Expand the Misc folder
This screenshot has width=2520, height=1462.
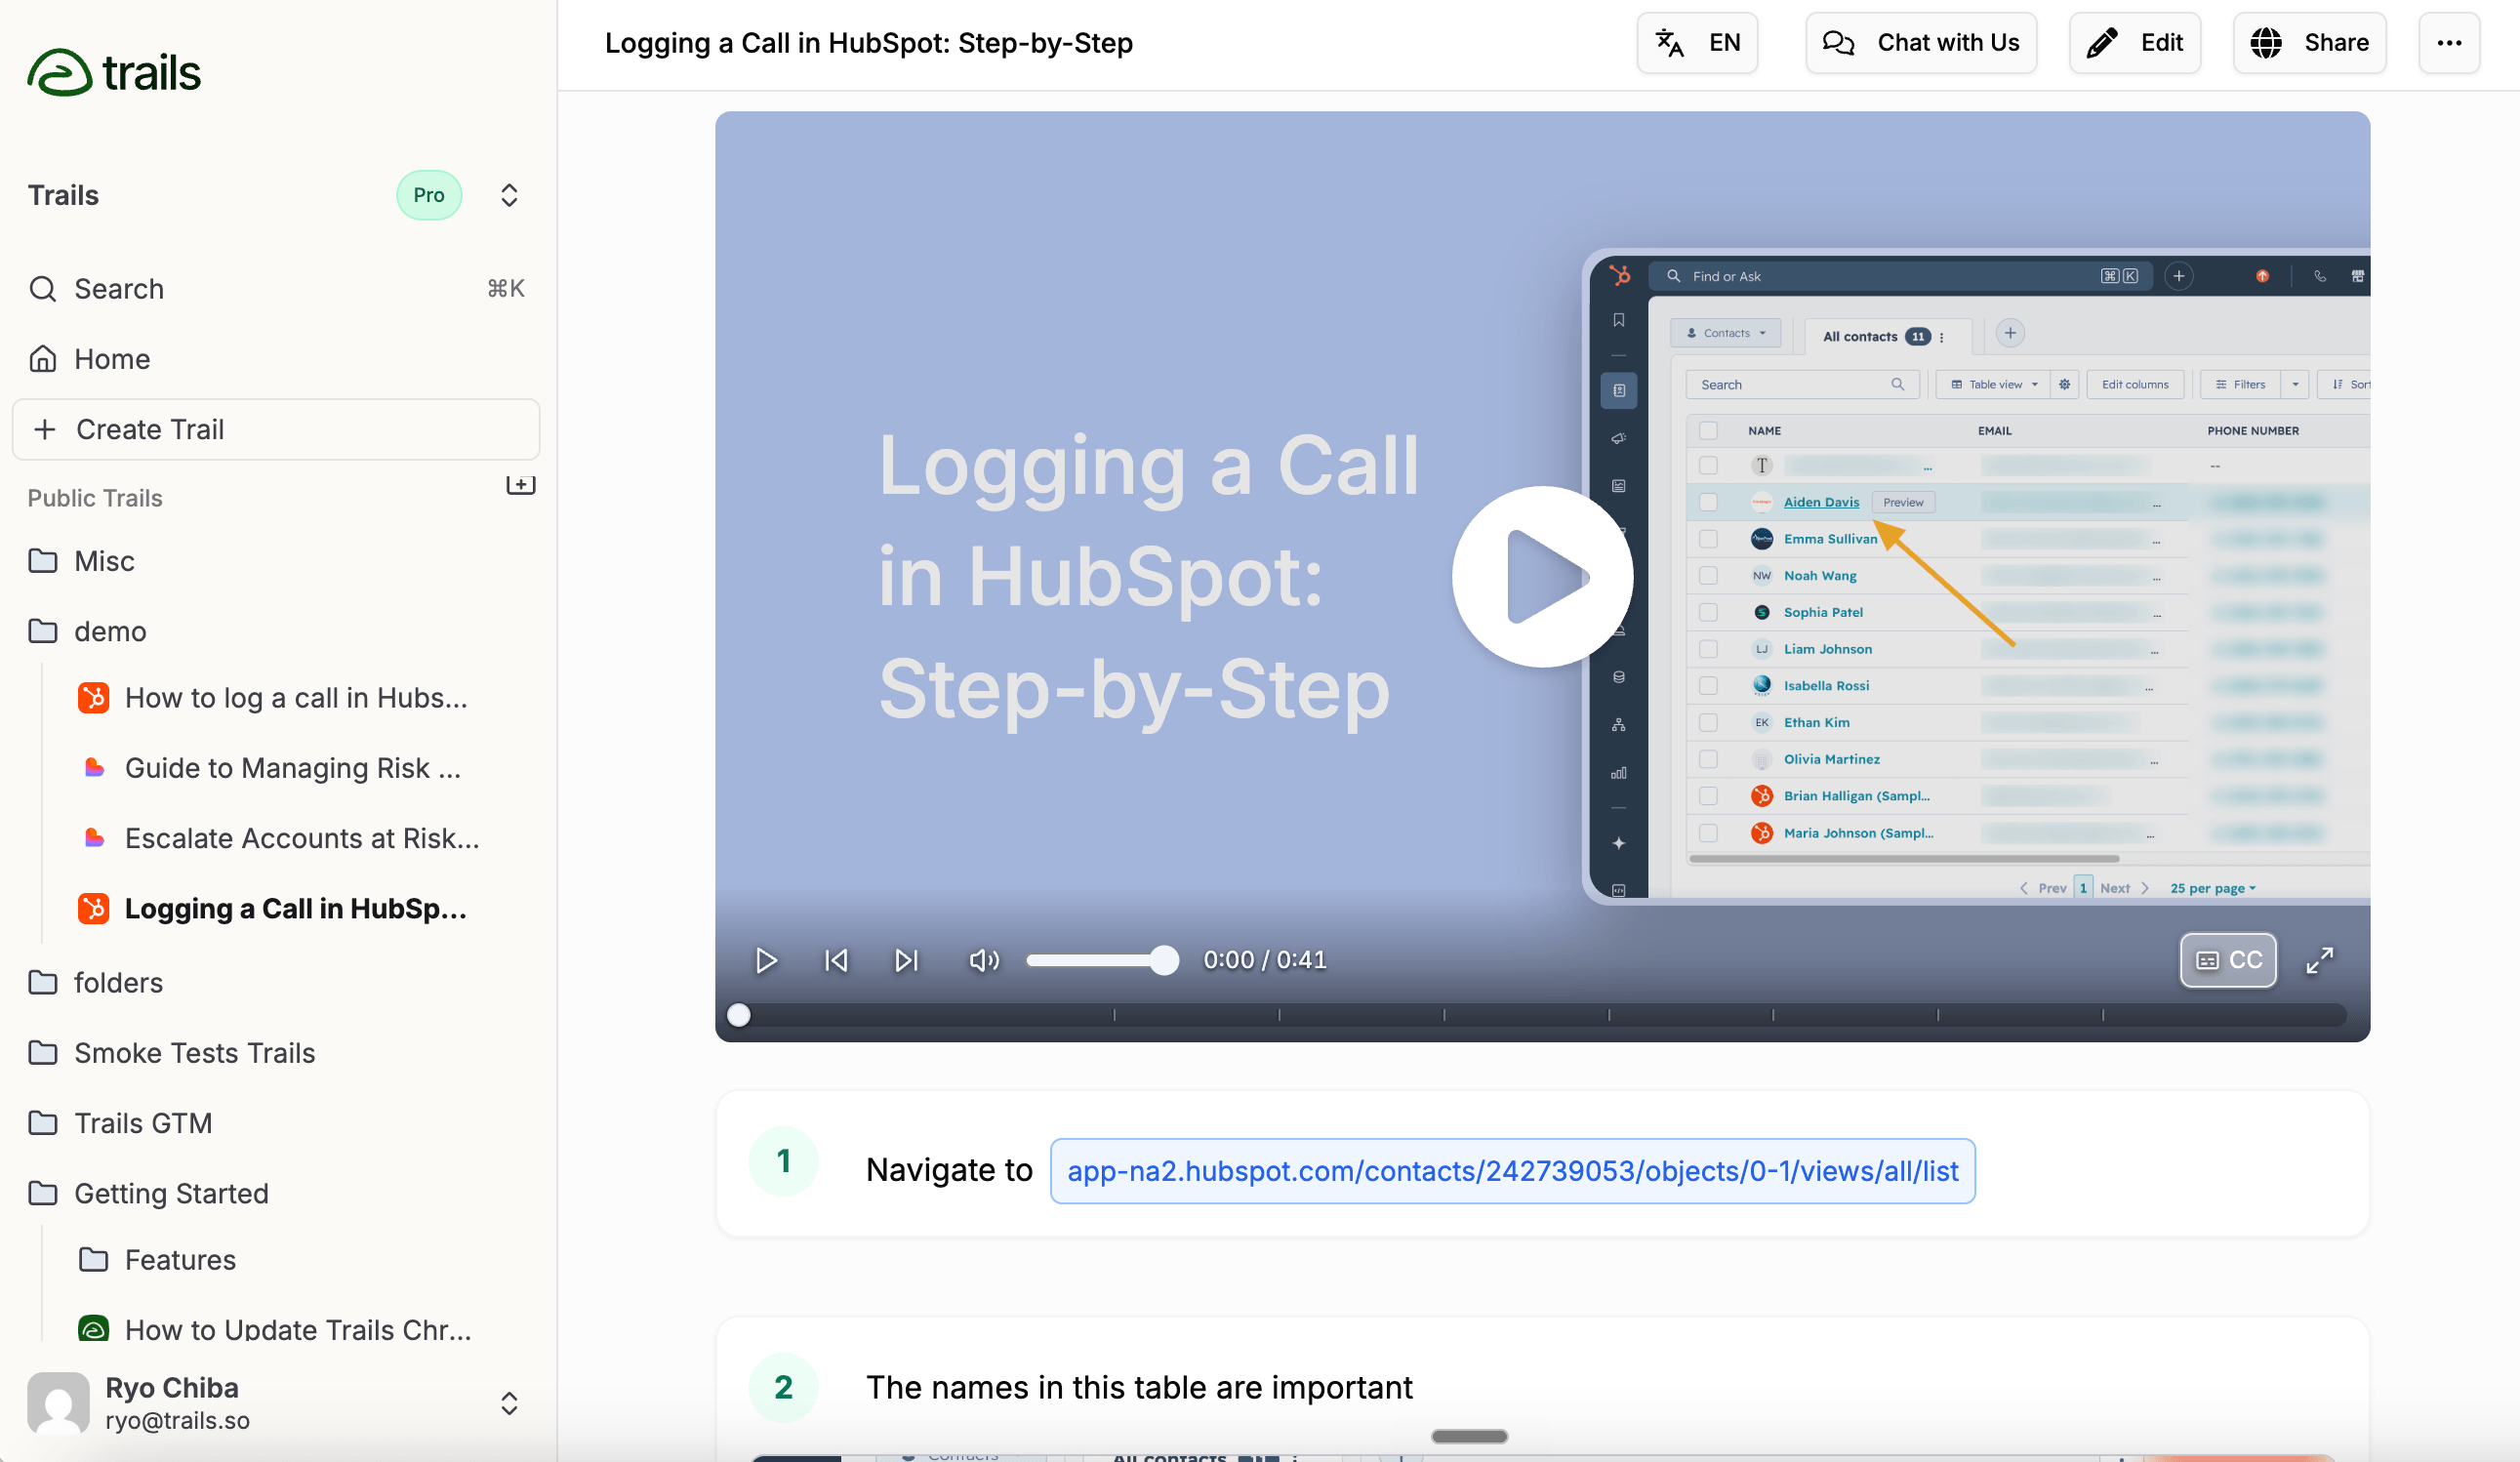pos(276,561)
